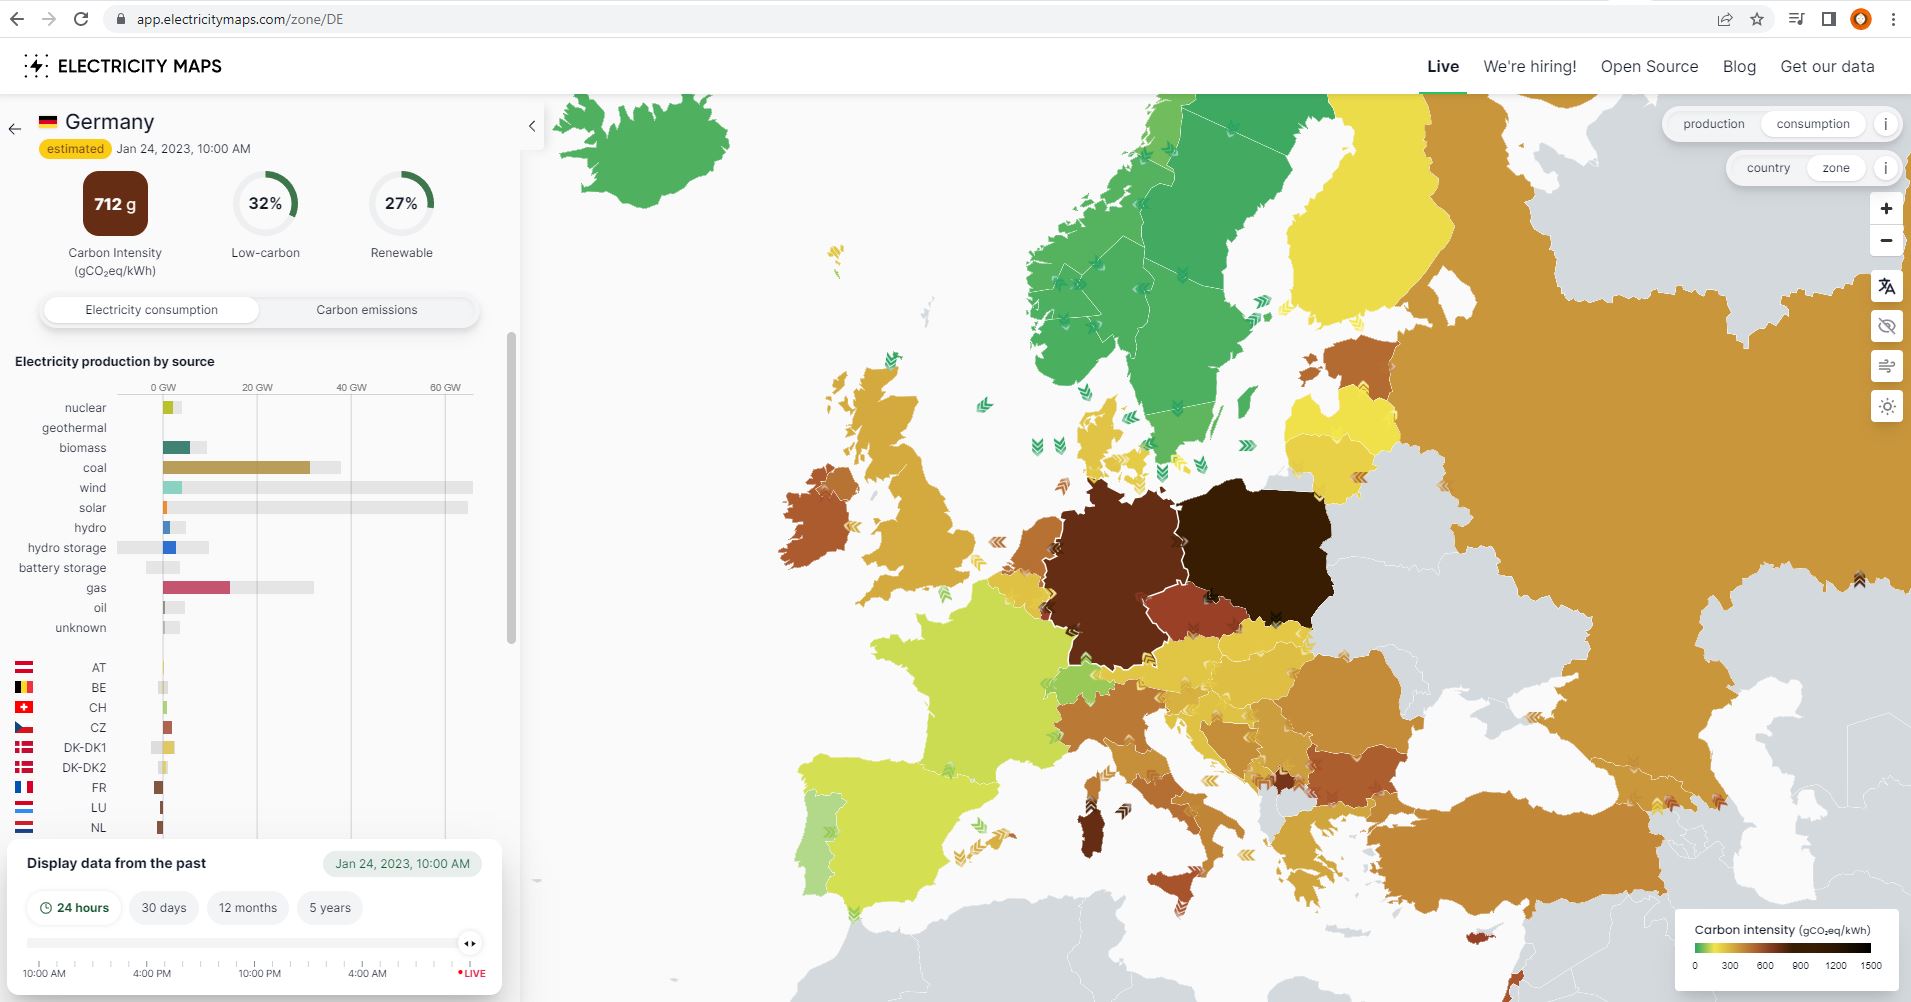This screenshot has width=1911, height=1002.
Task: Click the browser profile avatar icon
Action: click(x=1861, y=19)
